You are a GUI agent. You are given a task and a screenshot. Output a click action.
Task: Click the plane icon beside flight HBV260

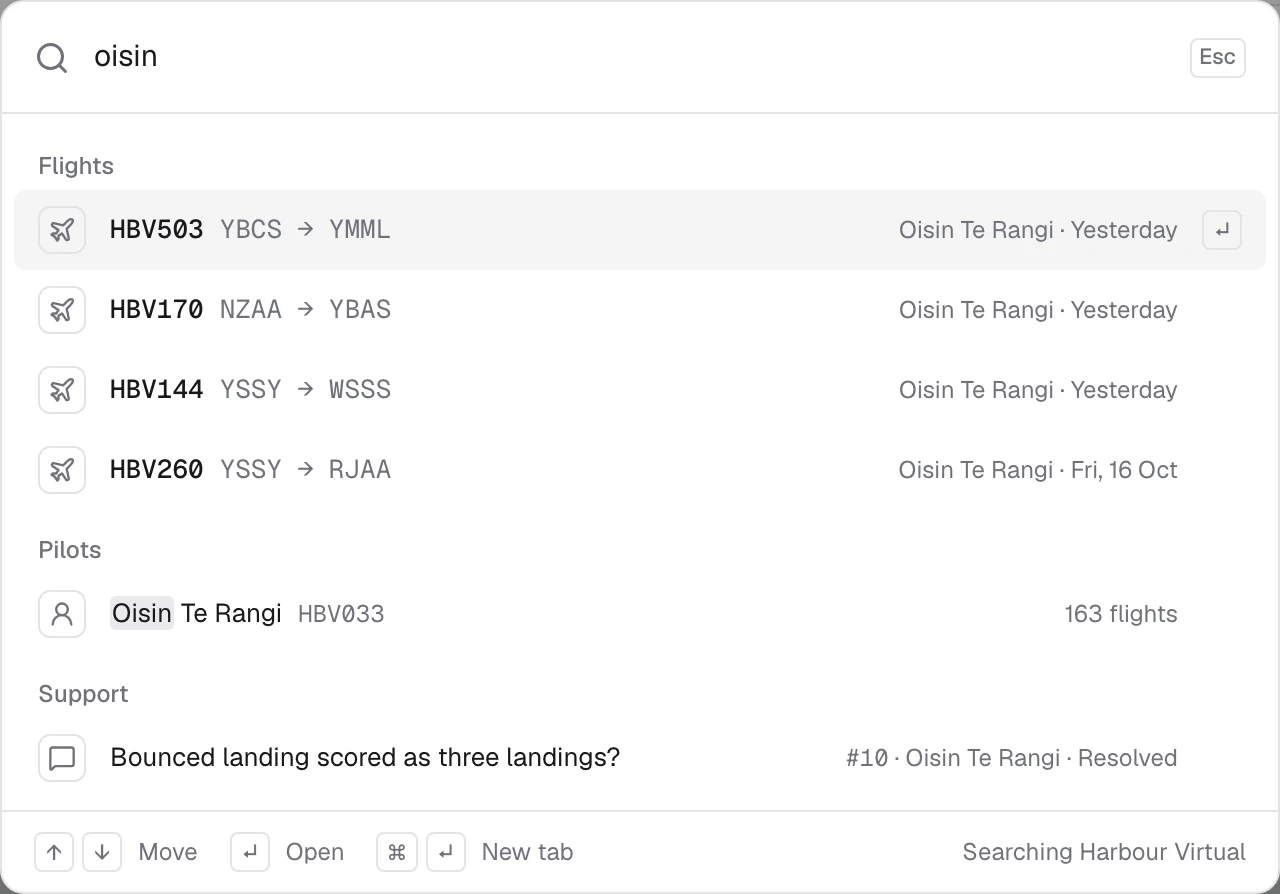(62, 470)
